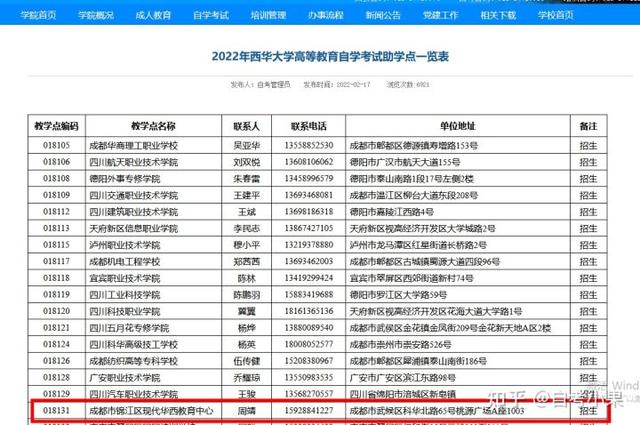Click the 联系人 column header
This screenshot has height=425, width=640.
pyautogui.click(x=247, y=127)
